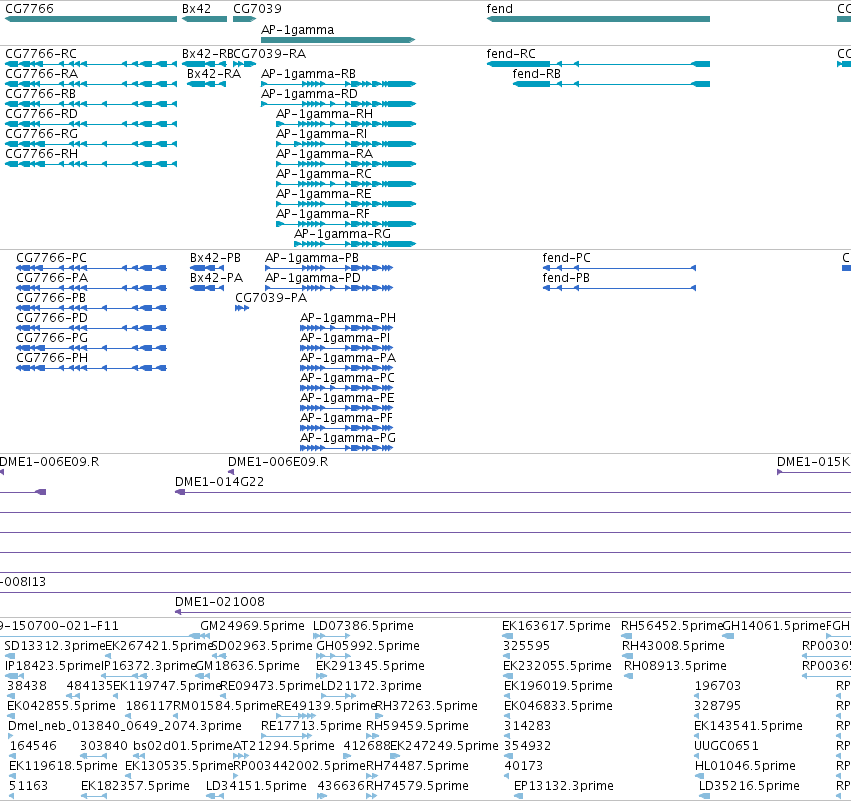Select EST label LD21172.3prime
The width and height of the screenshot is (851, 801).
(x=371, y=686)
